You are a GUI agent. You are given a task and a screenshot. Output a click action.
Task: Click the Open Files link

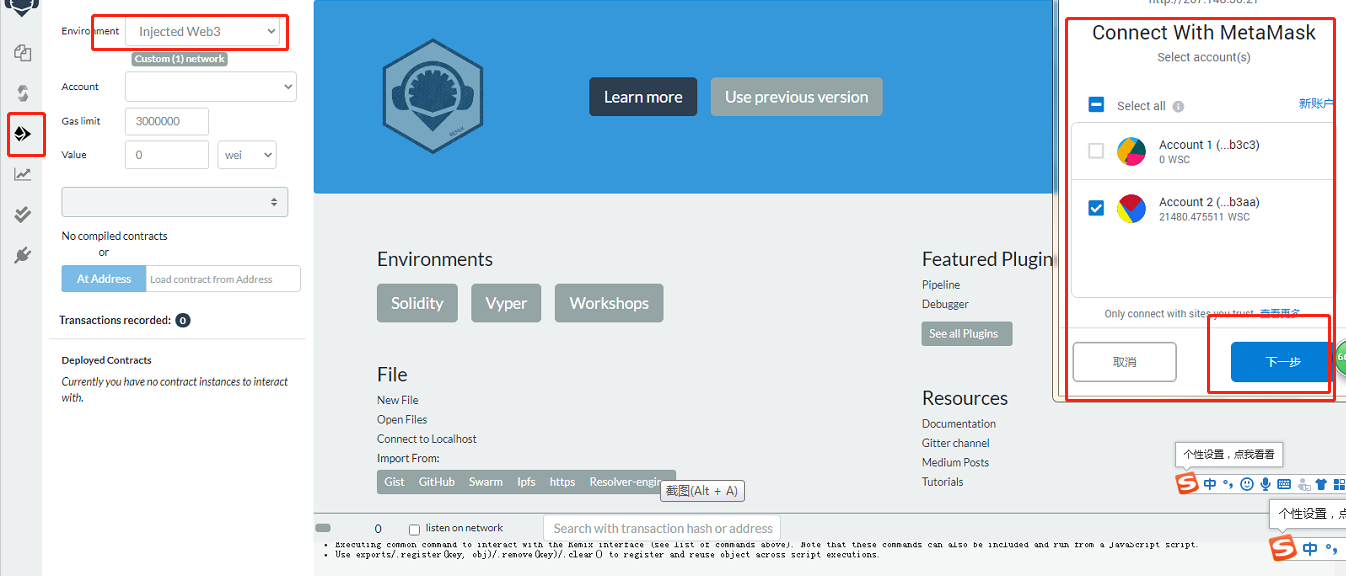pyautogui.click(x=402, y=420)
